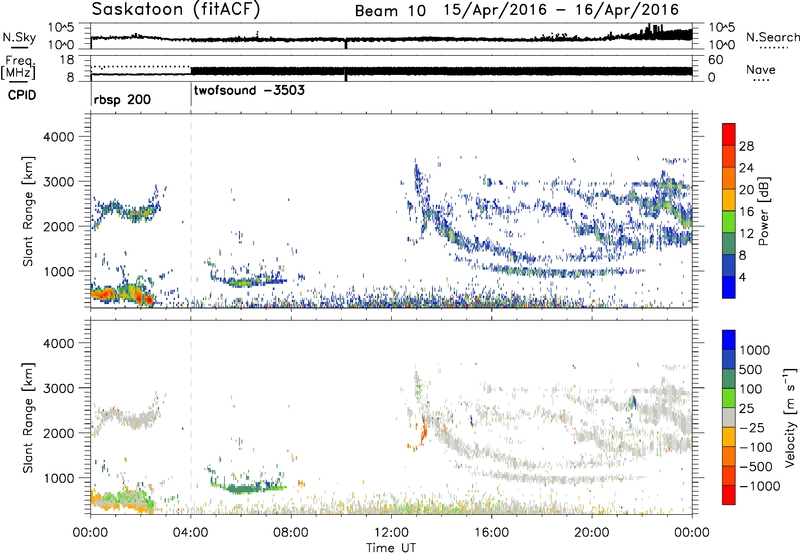Click the 'twofsound -3503' CPID entry

[x=249, y=91]
